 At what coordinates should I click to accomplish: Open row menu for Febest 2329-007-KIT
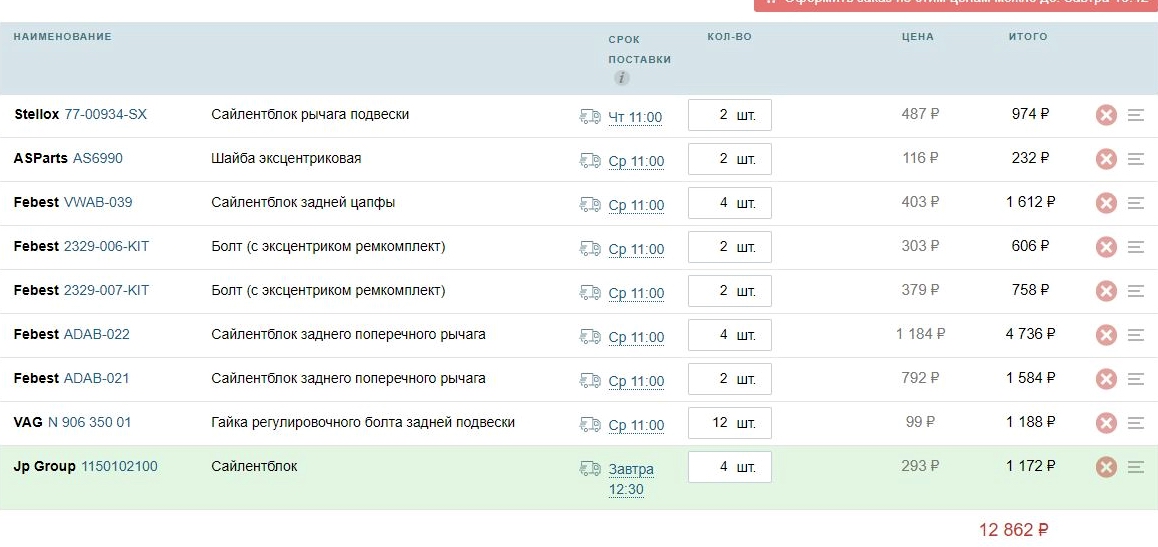click(x=1135, y=291)
